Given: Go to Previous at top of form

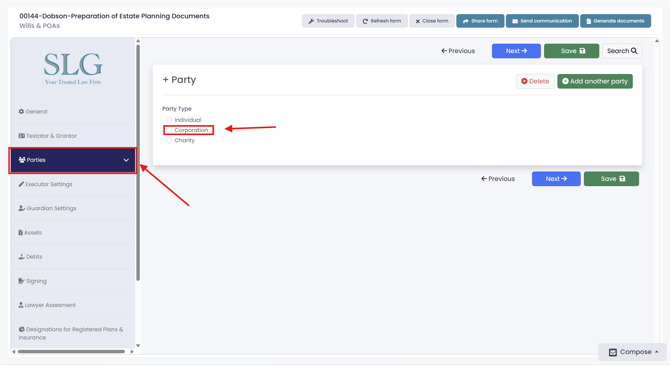Looking at the screenshot, I should click(458, 51).
